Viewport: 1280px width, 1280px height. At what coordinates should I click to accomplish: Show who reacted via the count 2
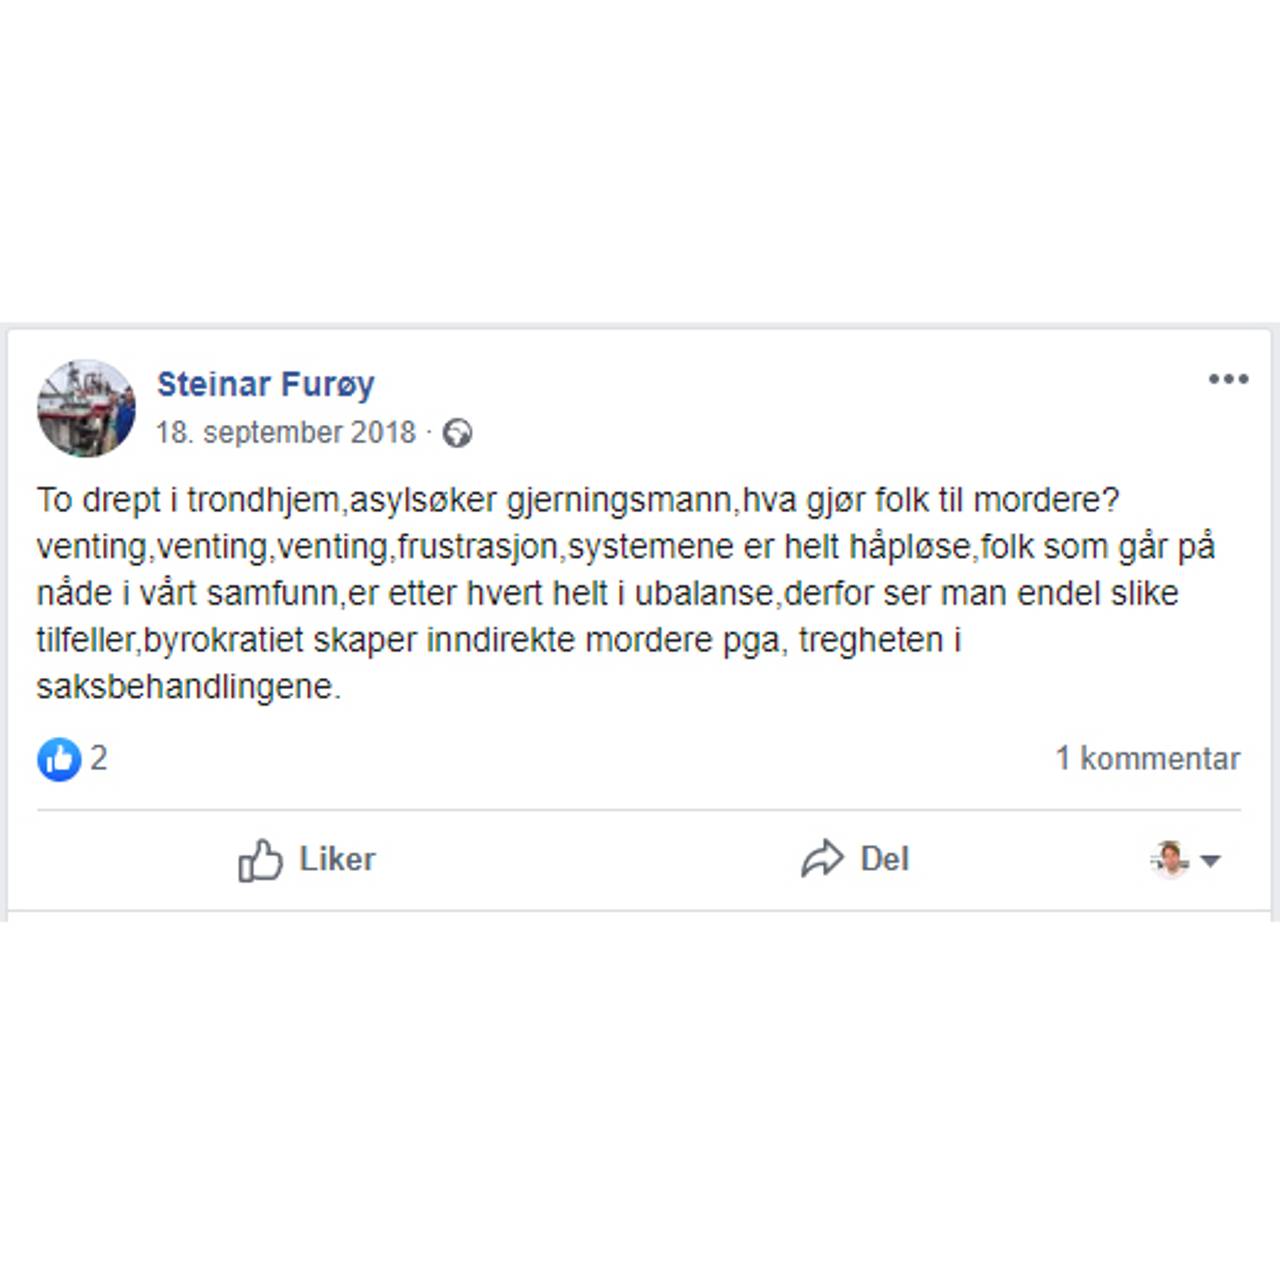[x=98, y=758]
